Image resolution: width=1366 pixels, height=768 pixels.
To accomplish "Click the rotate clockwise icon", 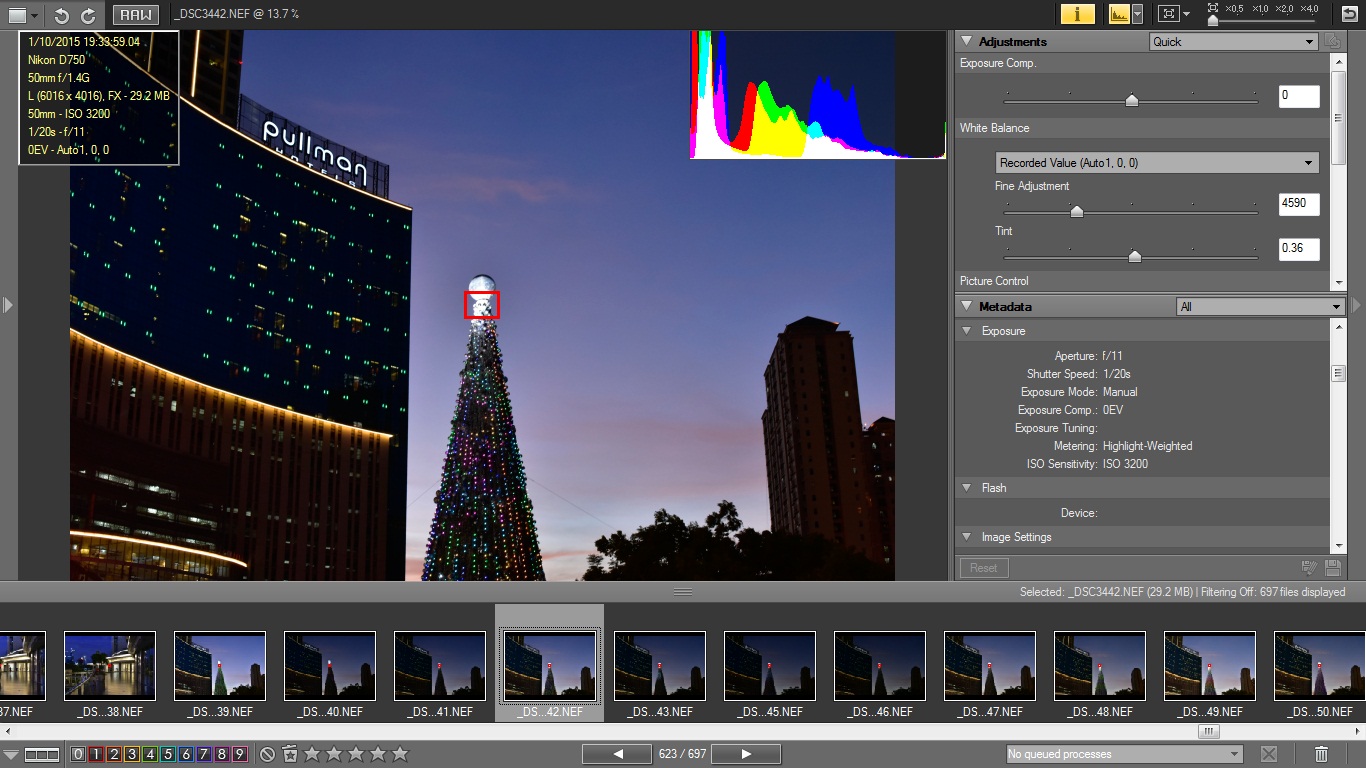I will 88,15.
